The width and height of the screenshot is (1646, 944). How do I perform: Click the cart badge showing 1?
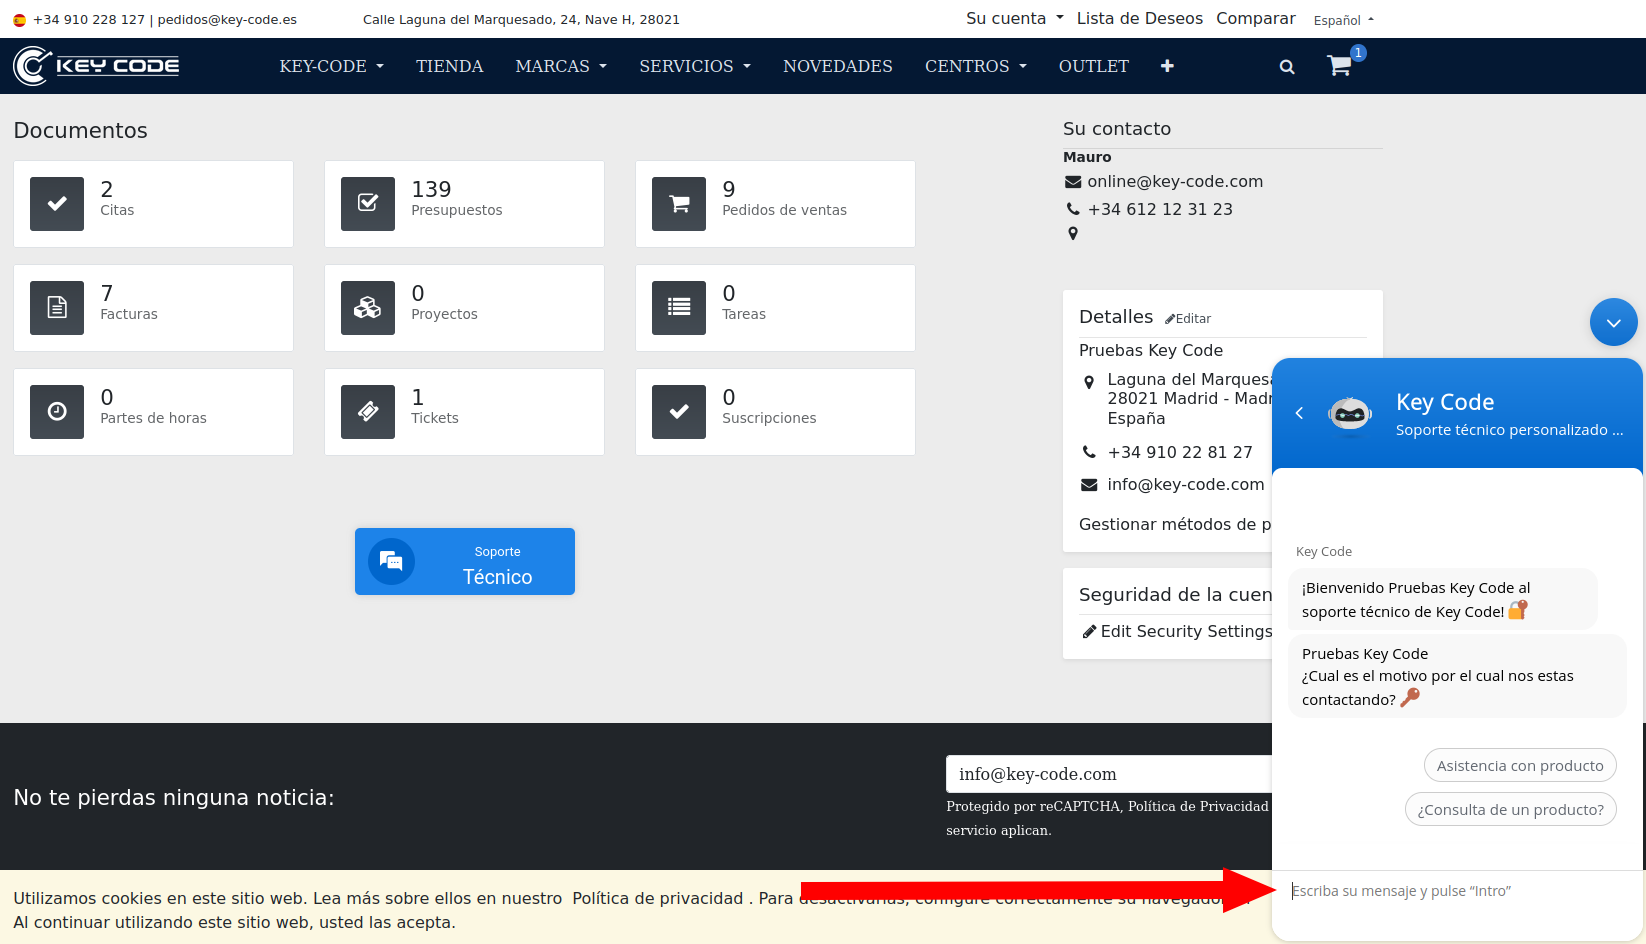coord(1358,53)
